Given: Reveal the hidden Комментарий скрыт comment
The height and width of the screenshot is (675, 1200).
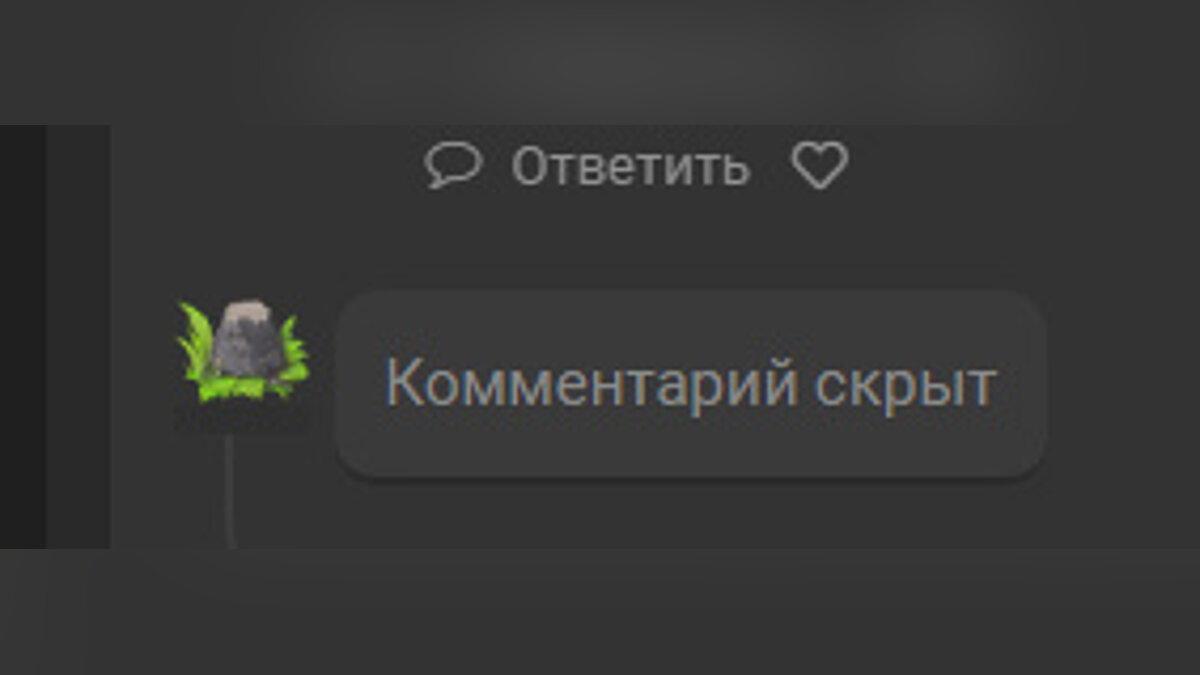Looking at the screenshot, I should coord(690,384).
